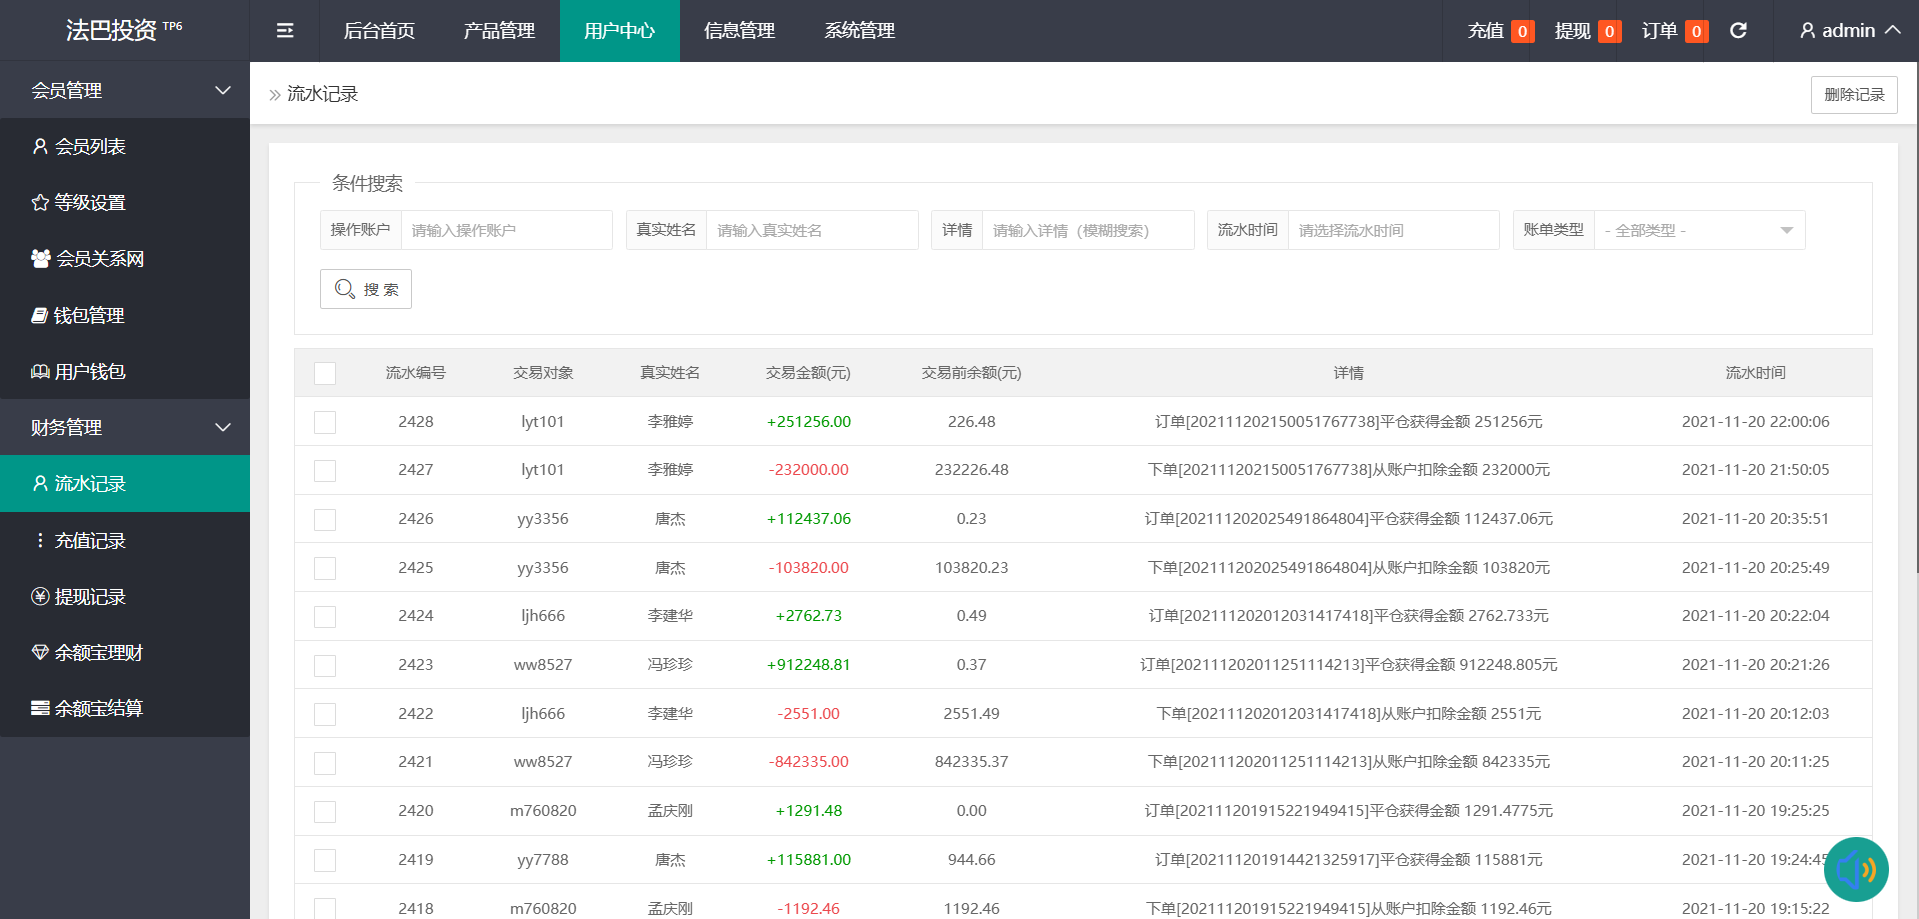Open 钱包管理 from the sidebar
The width and height of the screenshot is (1919, 919).
(88, 316)
